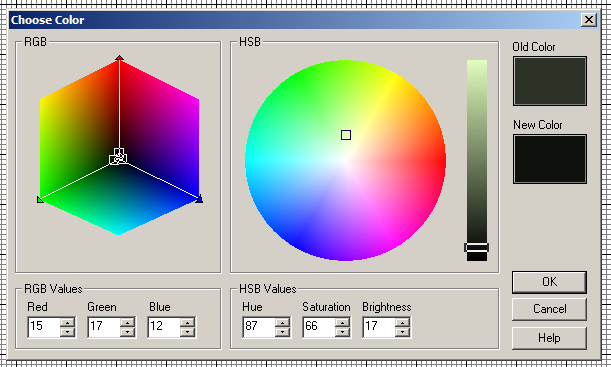Open Help for color chooser
This screenshot has width=611, height=367.
pos(549,338)
